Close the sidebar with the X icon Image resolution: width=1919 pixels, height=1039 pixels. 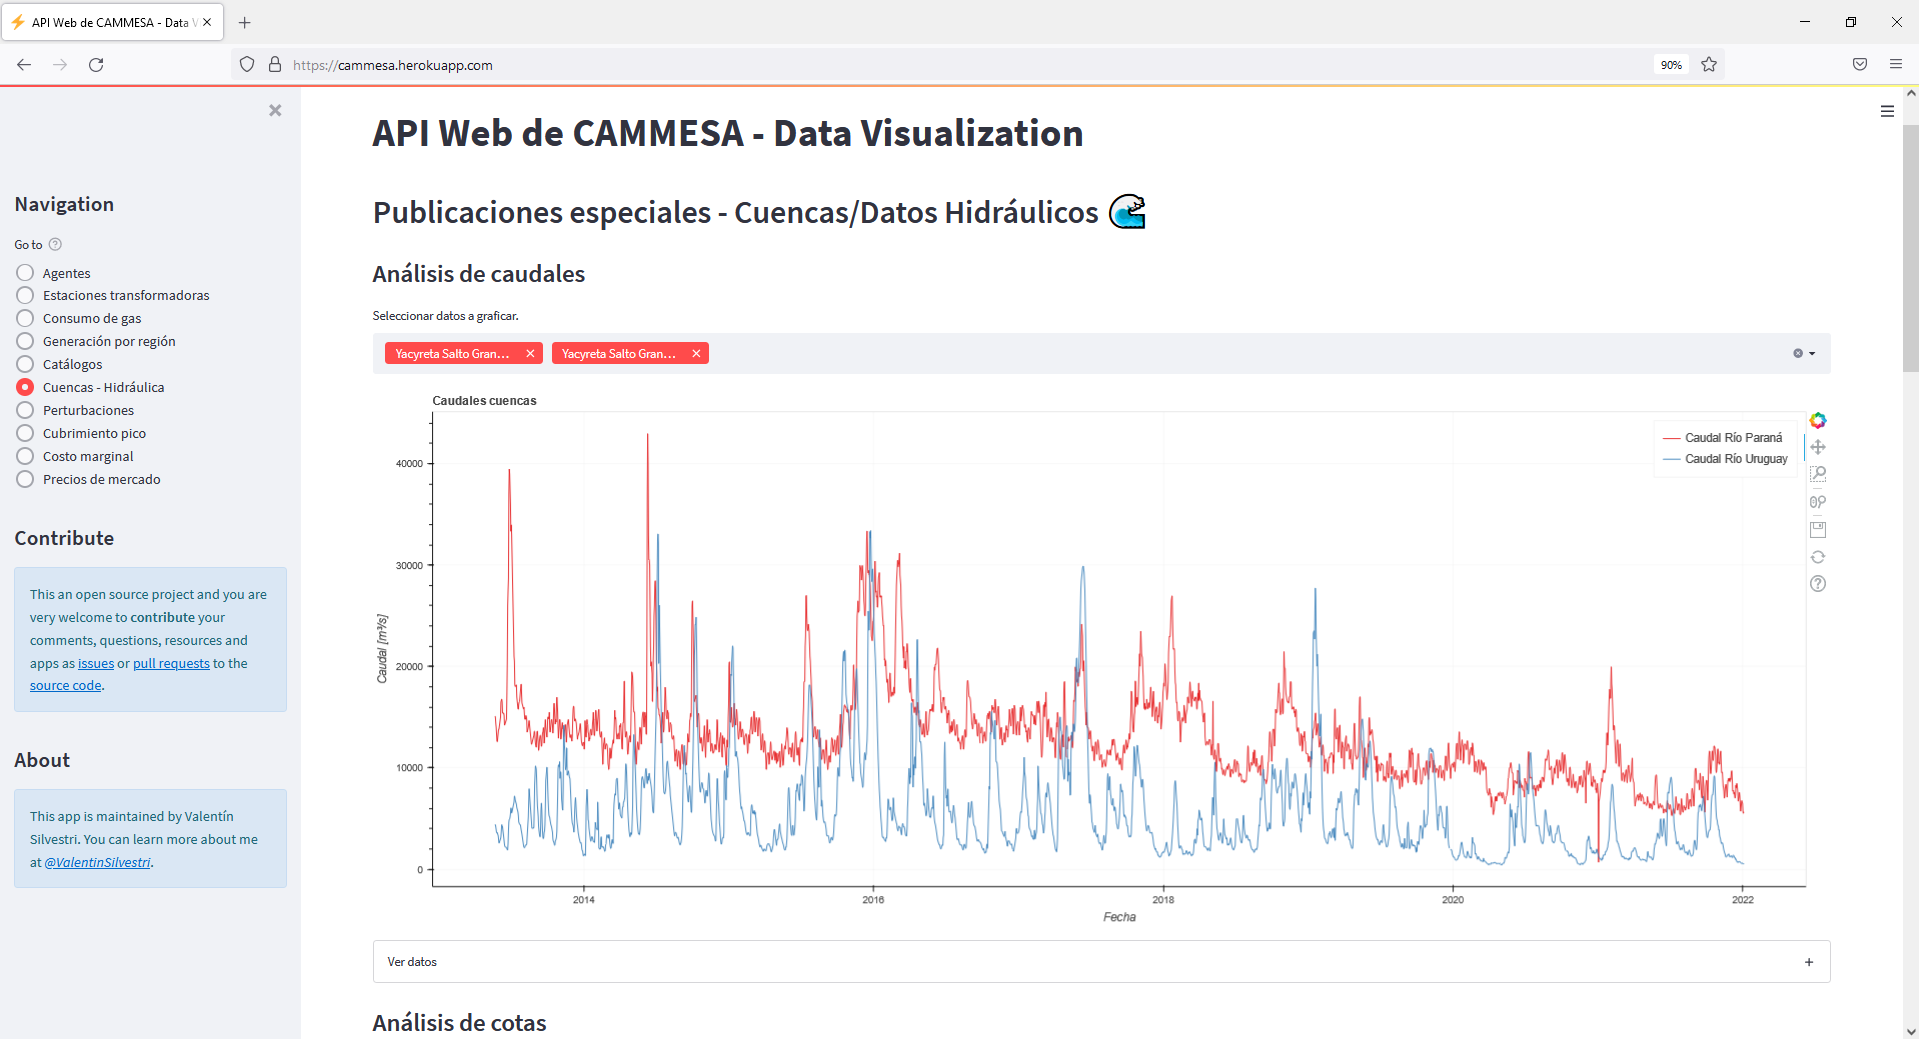pos(275,110)
